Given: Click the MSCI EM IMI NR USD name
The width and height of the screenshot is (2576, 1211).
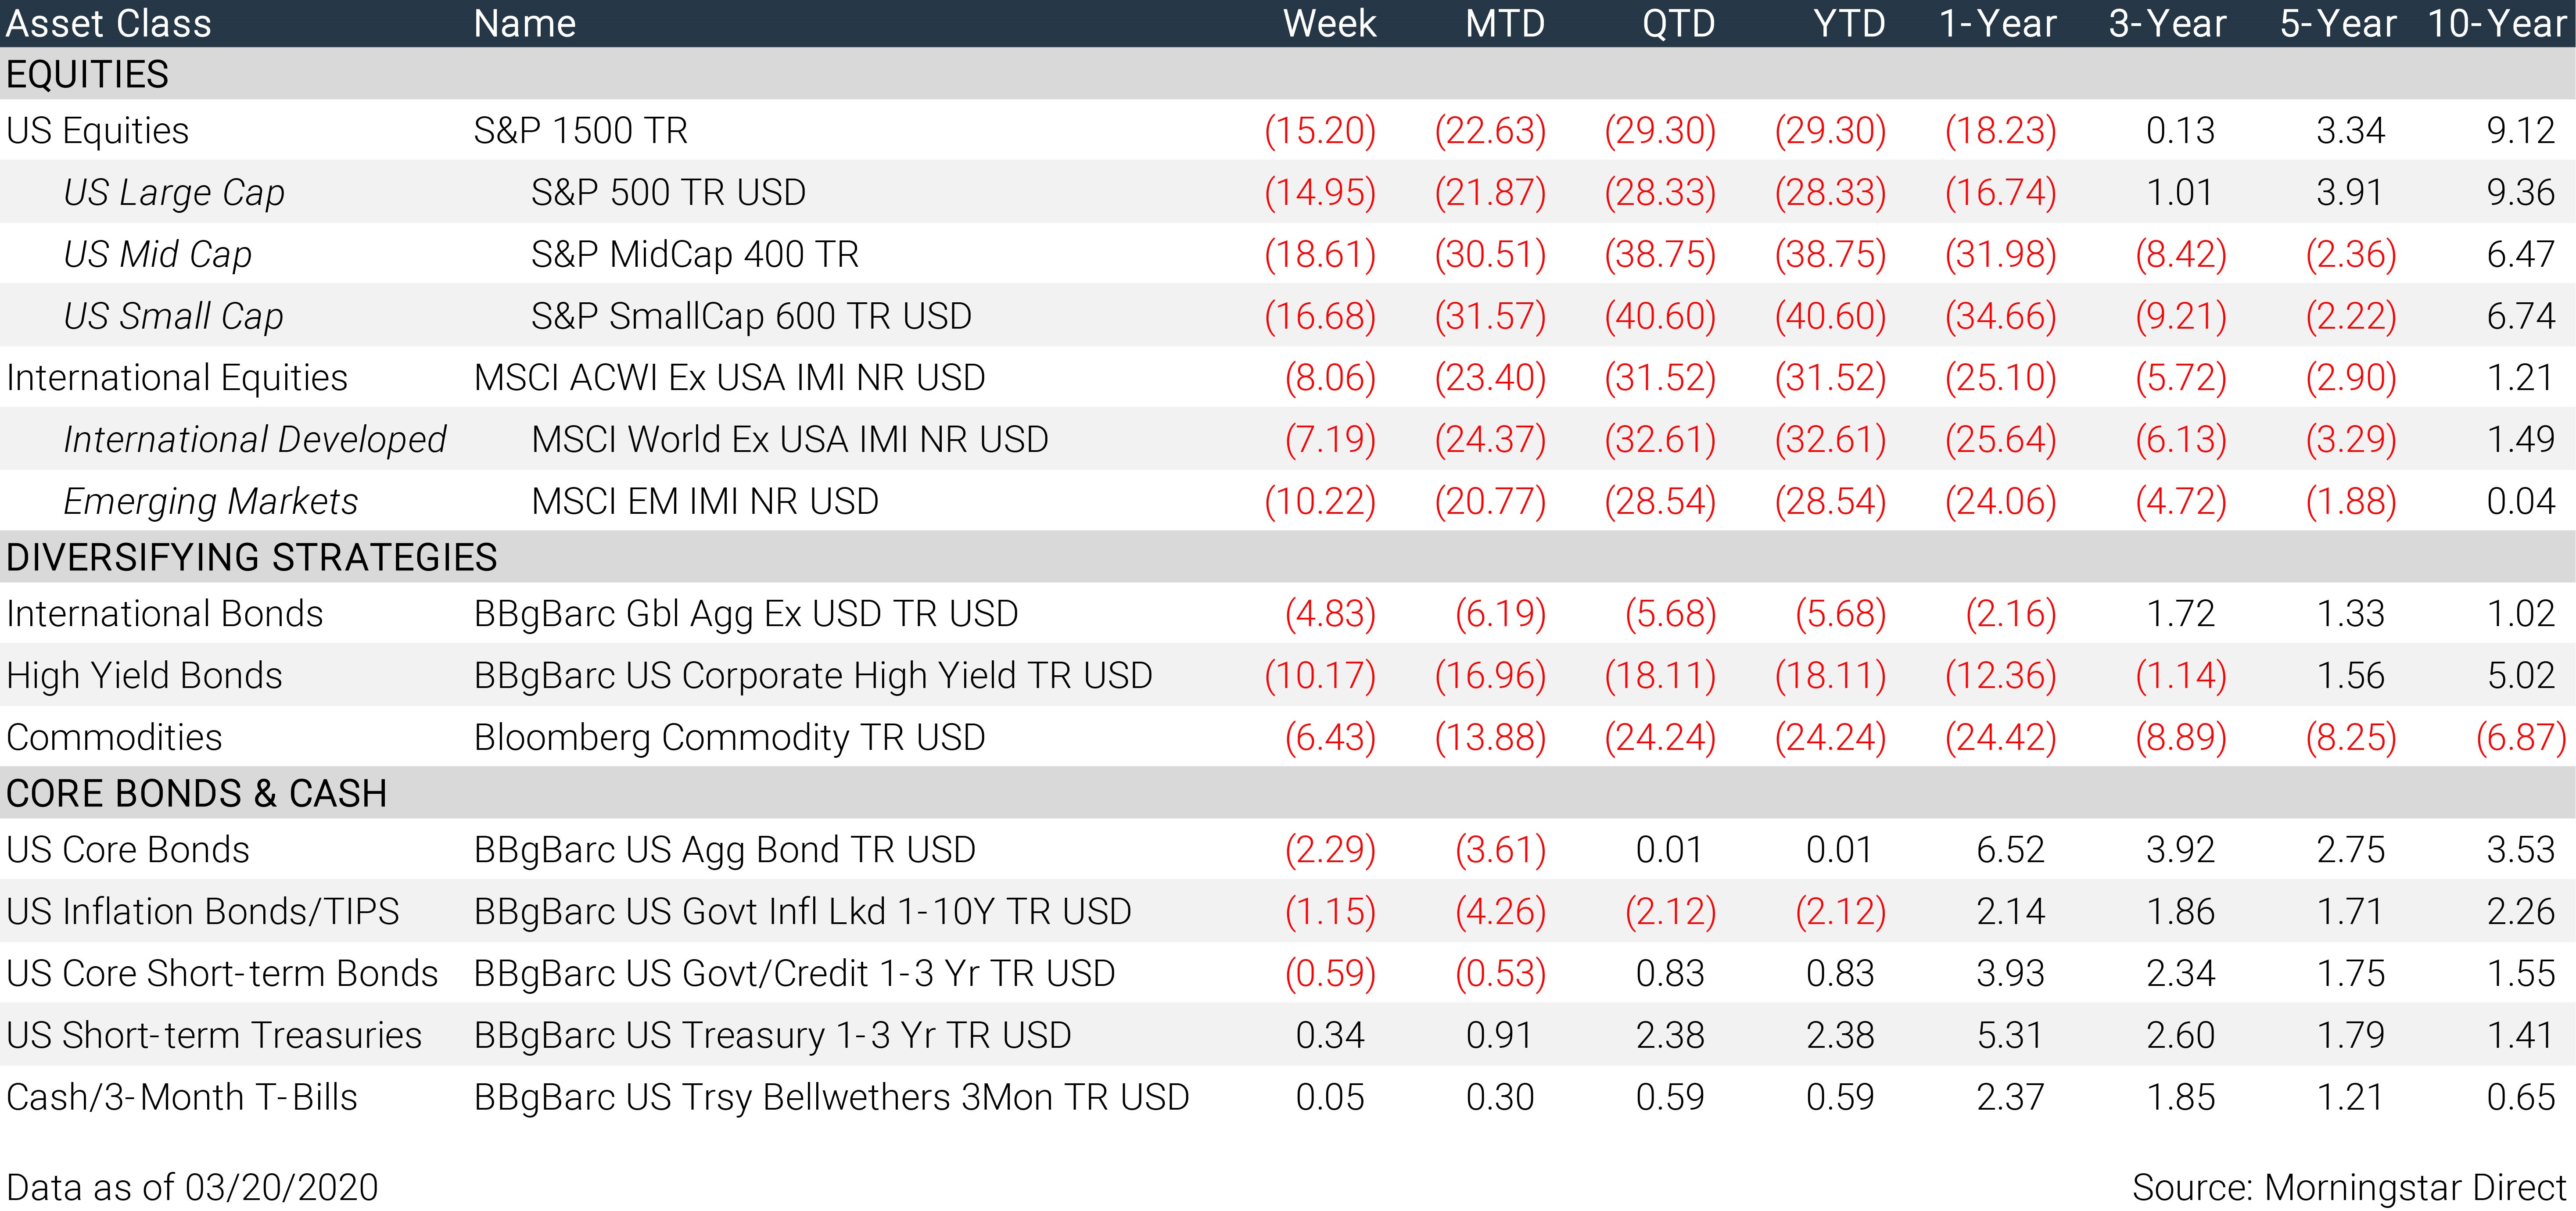Looking at the screenshot, I should point(705,501).
